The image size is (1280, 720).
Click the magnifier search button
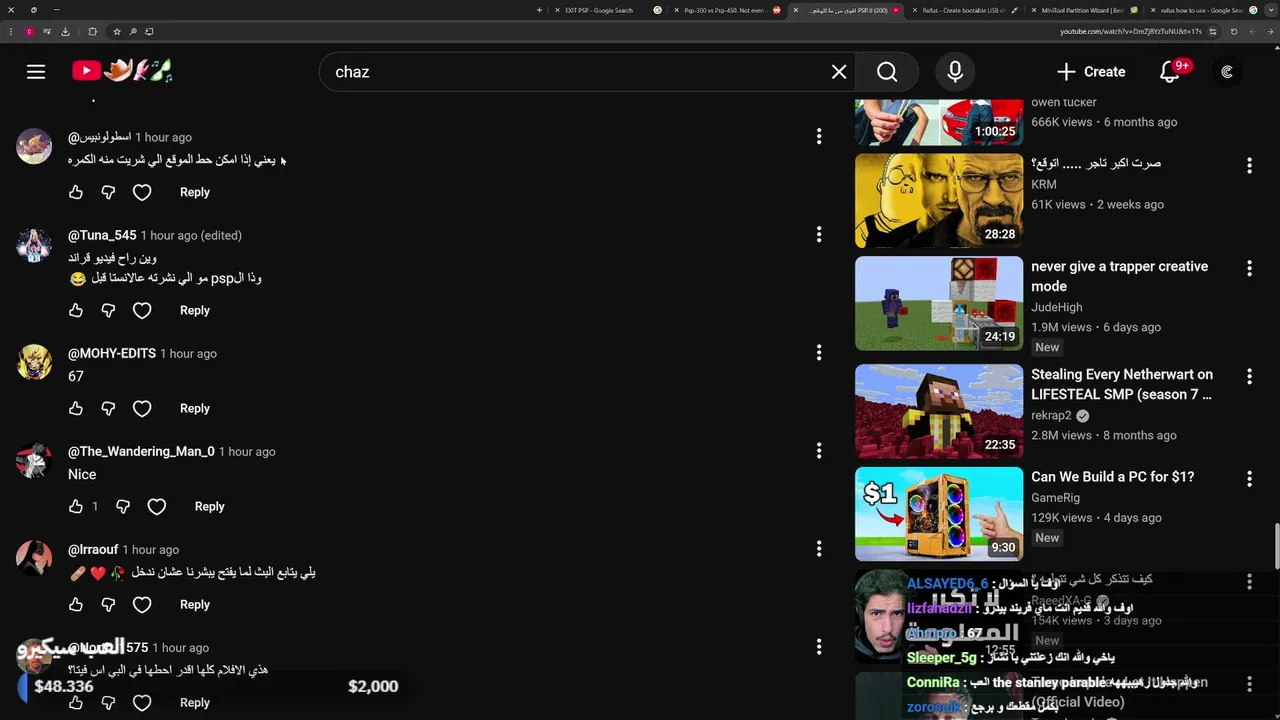point(887,71)
